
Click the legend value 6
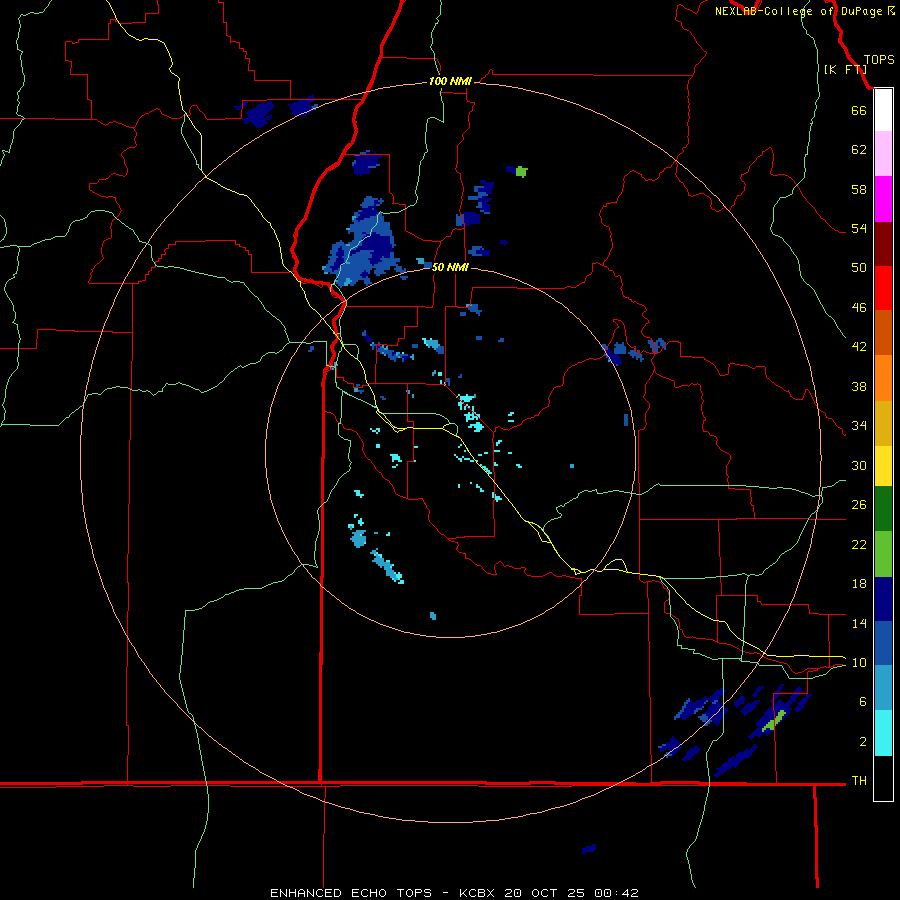[863, 702]
